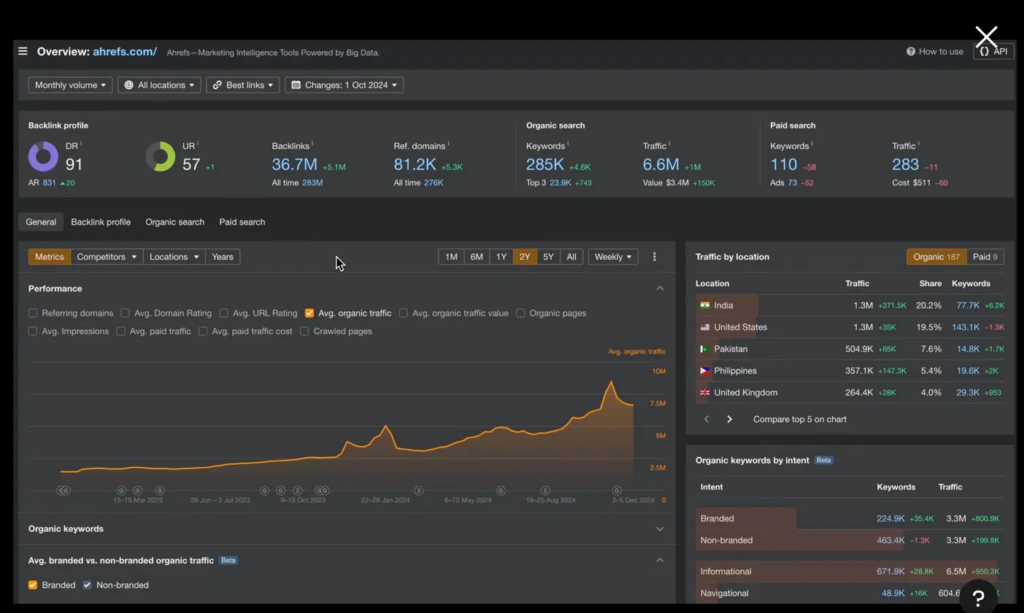This screenshot has width=1024, height=613.
Task: Click Compare top 5 on chart
Action: click(x=799, y=419)
